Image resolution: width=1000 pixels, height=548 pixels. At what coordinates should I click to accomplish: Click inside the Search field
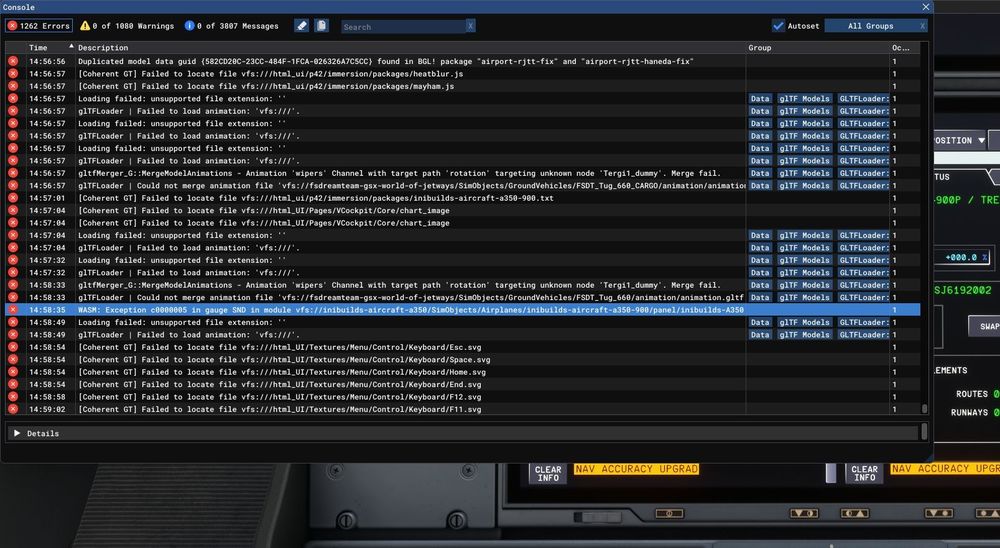[402, 27]
